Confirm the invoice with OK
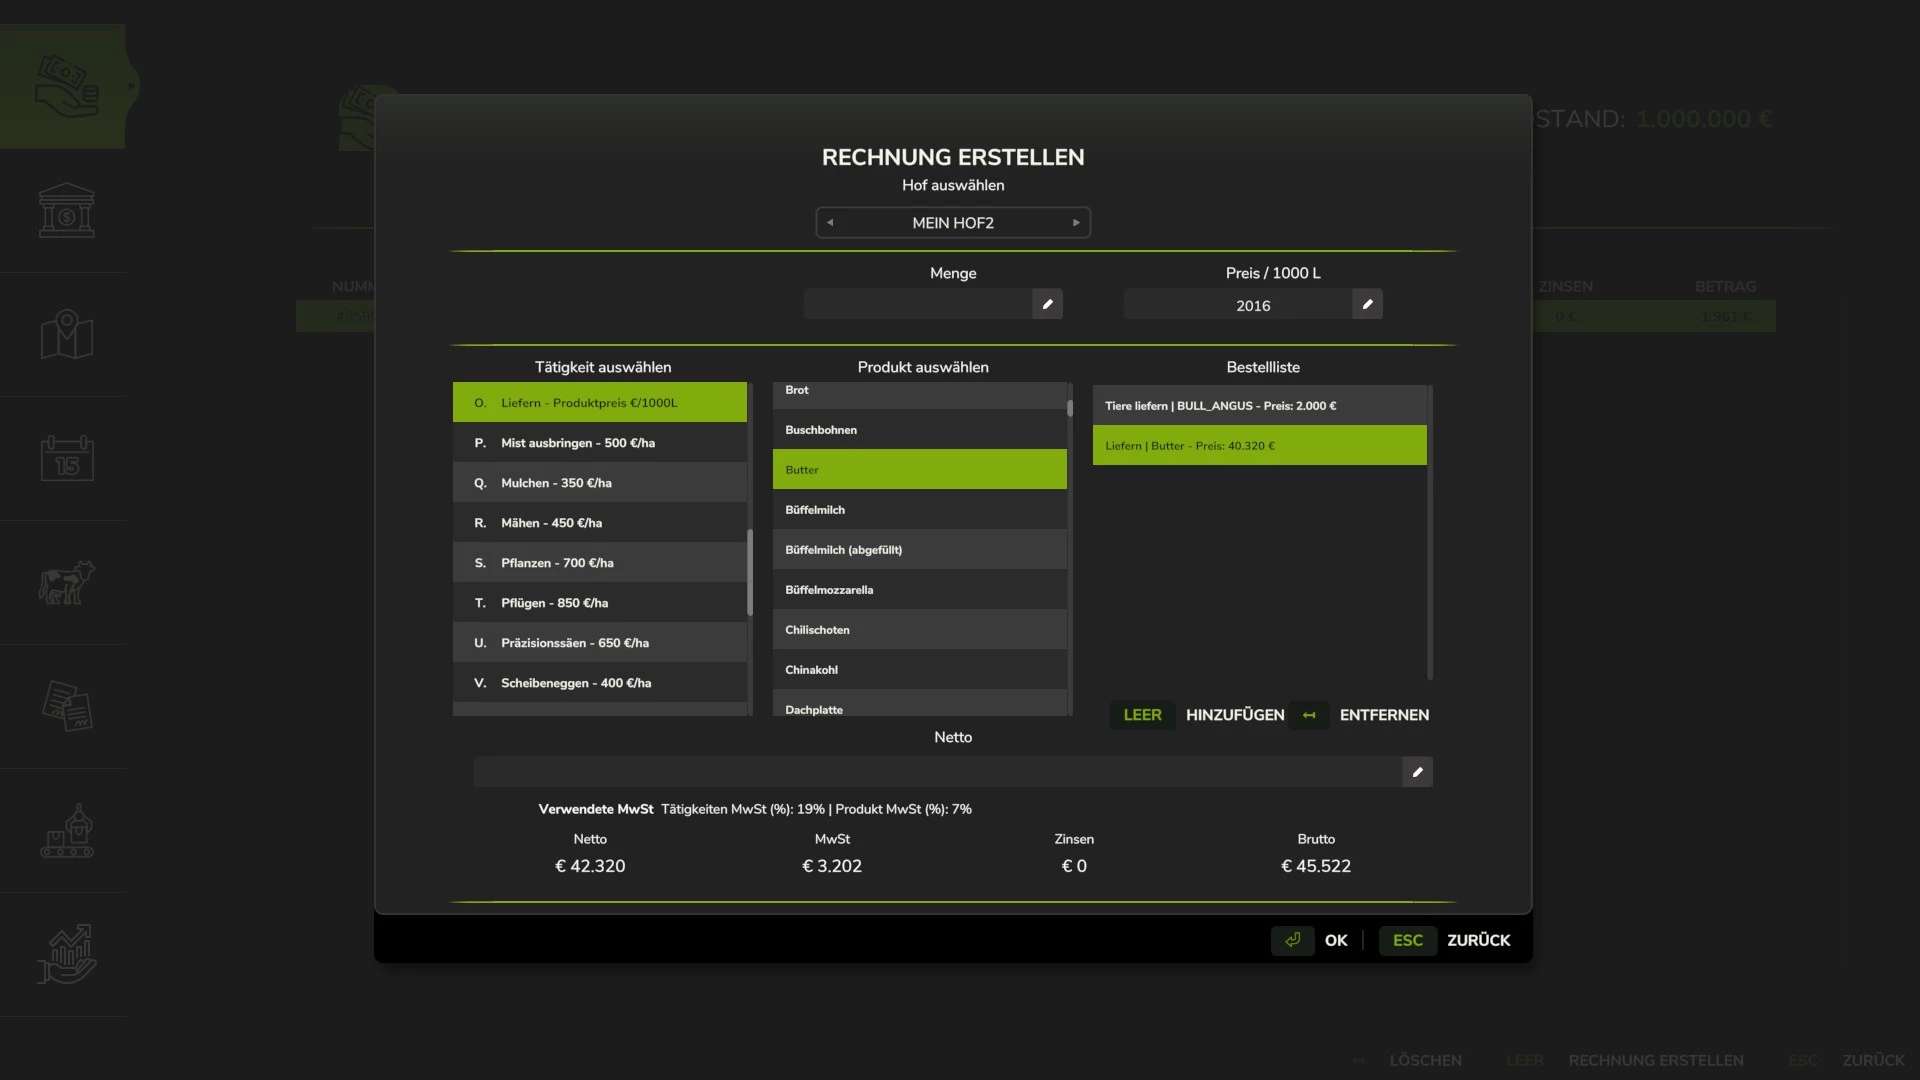The image size is (1920, 1080). coord(1335,940)
